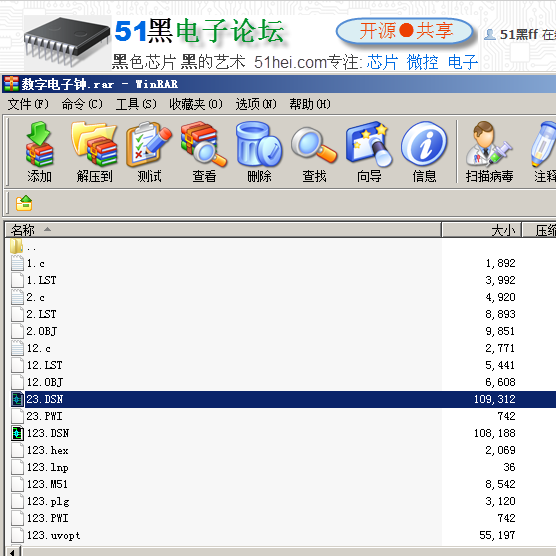Click the size value 1,892
Image resolution: width=556 pixels, height=556 pixels.
pos(500,263)
